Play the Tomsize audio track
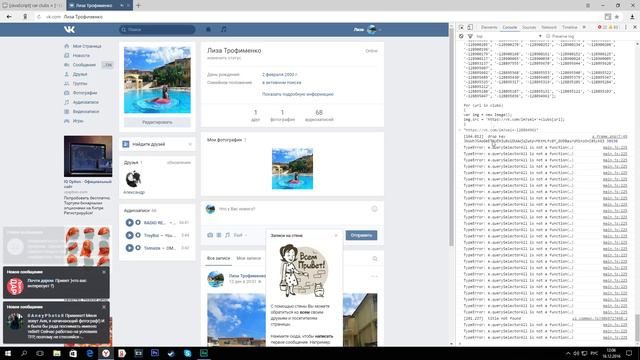The image size is (640, 360). point(129,248)
